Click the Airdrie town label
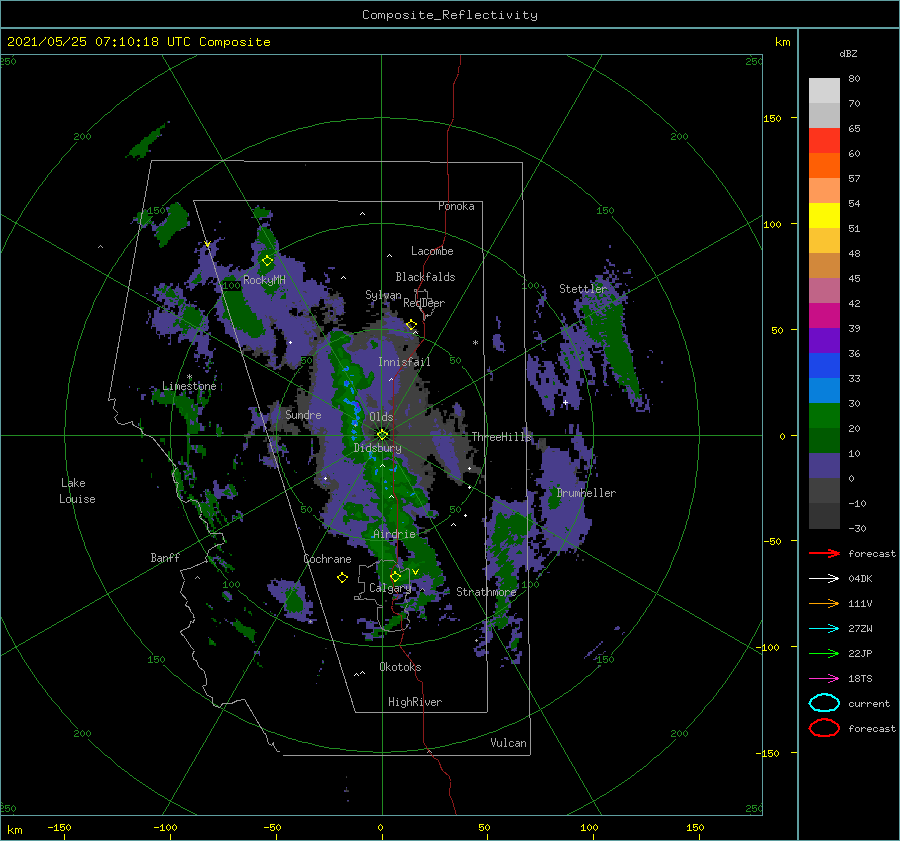The height and width of the screenshot is (841, 900). (394, 534)
